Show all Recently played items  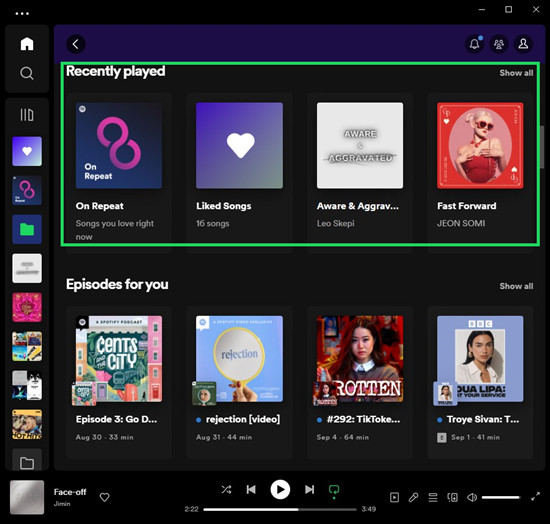[516, 73]
